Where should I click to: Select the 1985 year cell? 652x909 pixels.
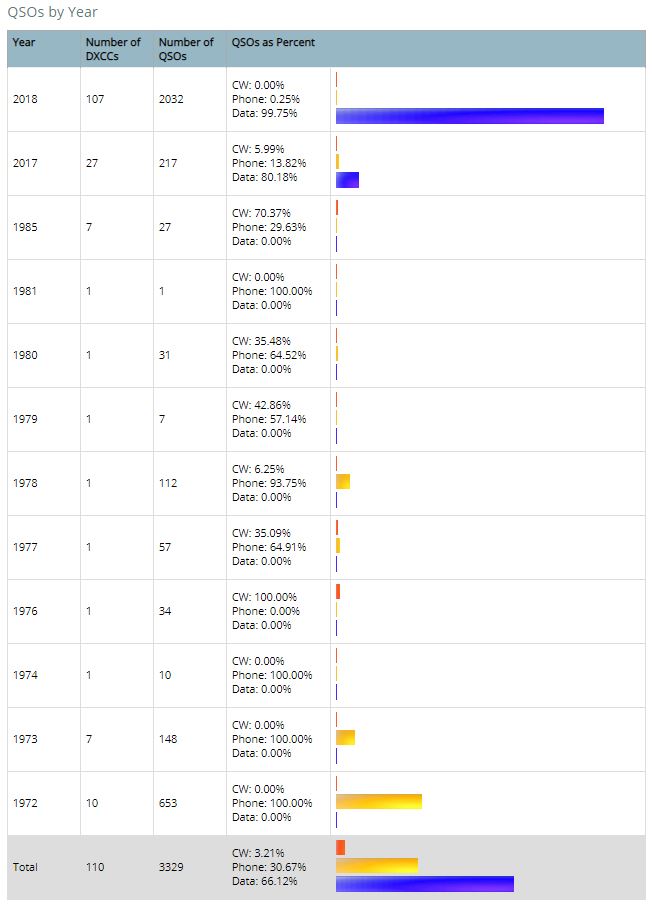pos(25,227)
